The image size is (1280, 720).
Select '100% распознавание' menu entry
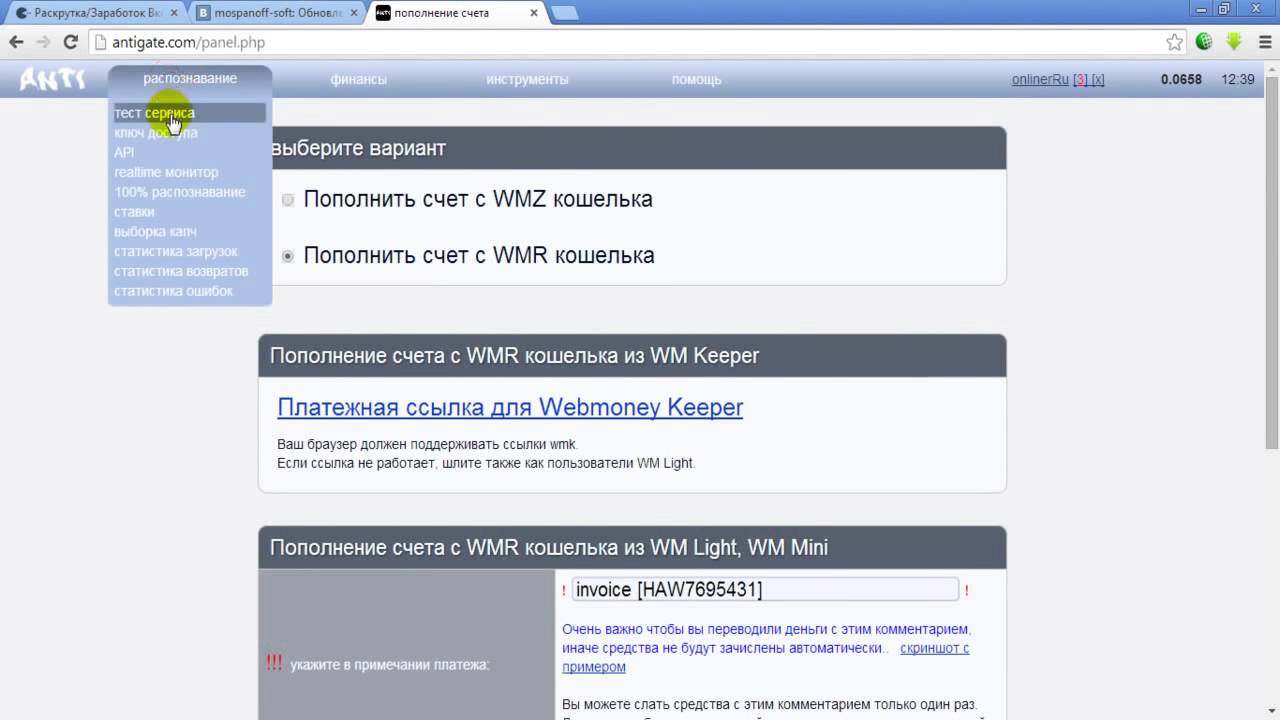click(179, 192)
